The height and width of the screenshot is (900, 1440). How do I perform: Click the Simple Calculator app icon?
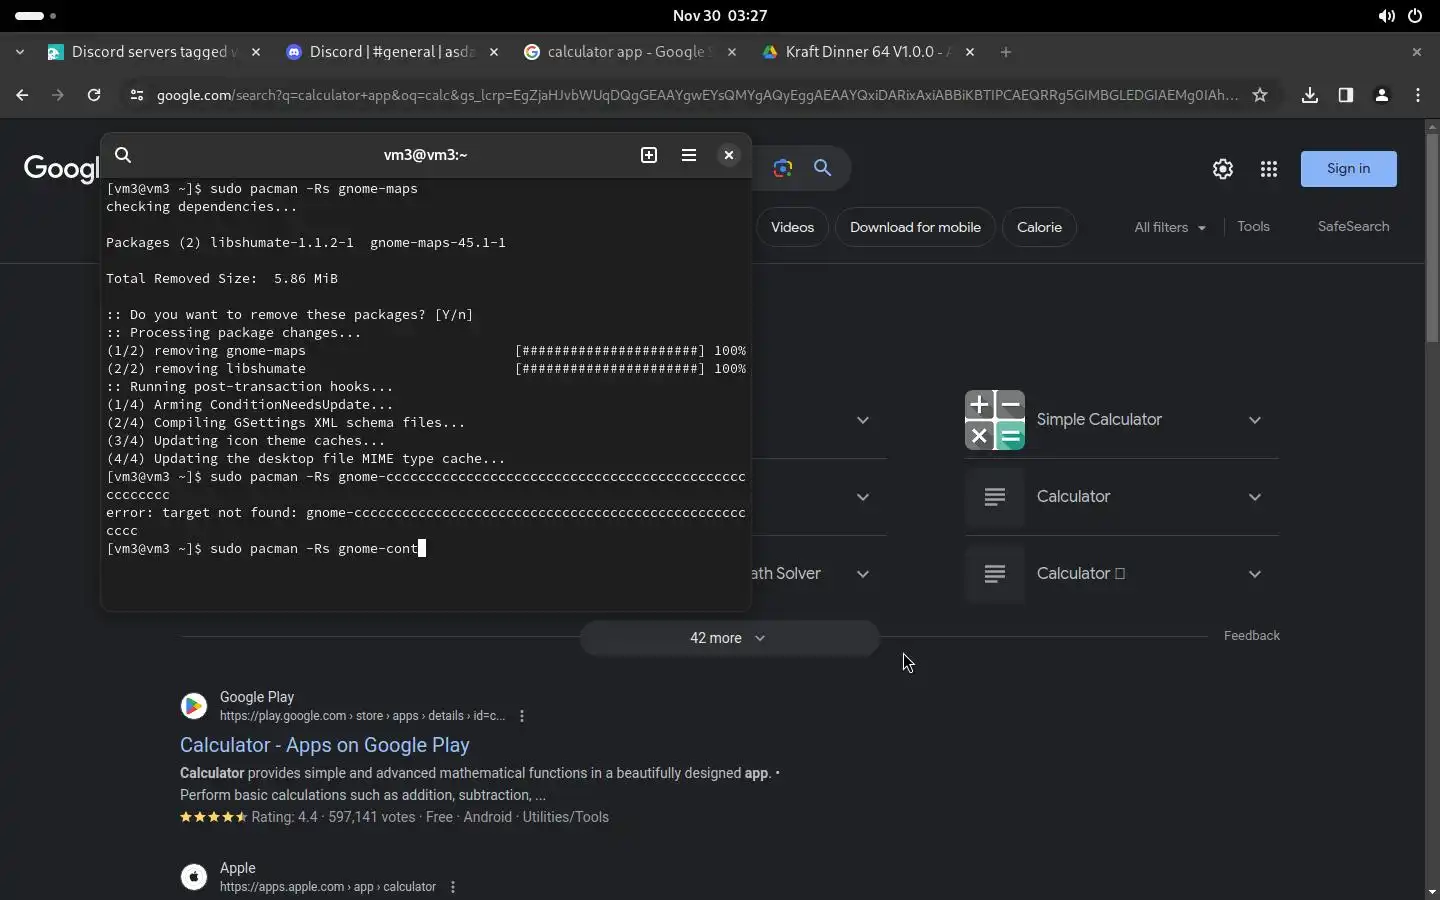coord(995,420)
